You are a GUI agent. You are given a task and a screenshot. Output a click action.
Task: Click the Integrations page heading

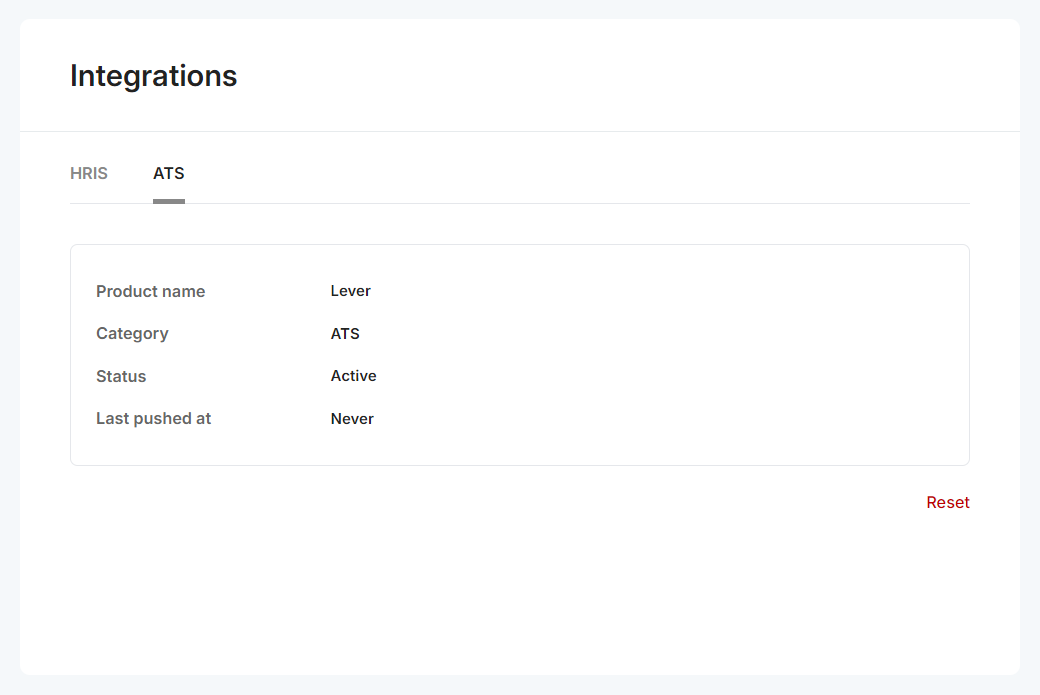[x=153, y=76]
